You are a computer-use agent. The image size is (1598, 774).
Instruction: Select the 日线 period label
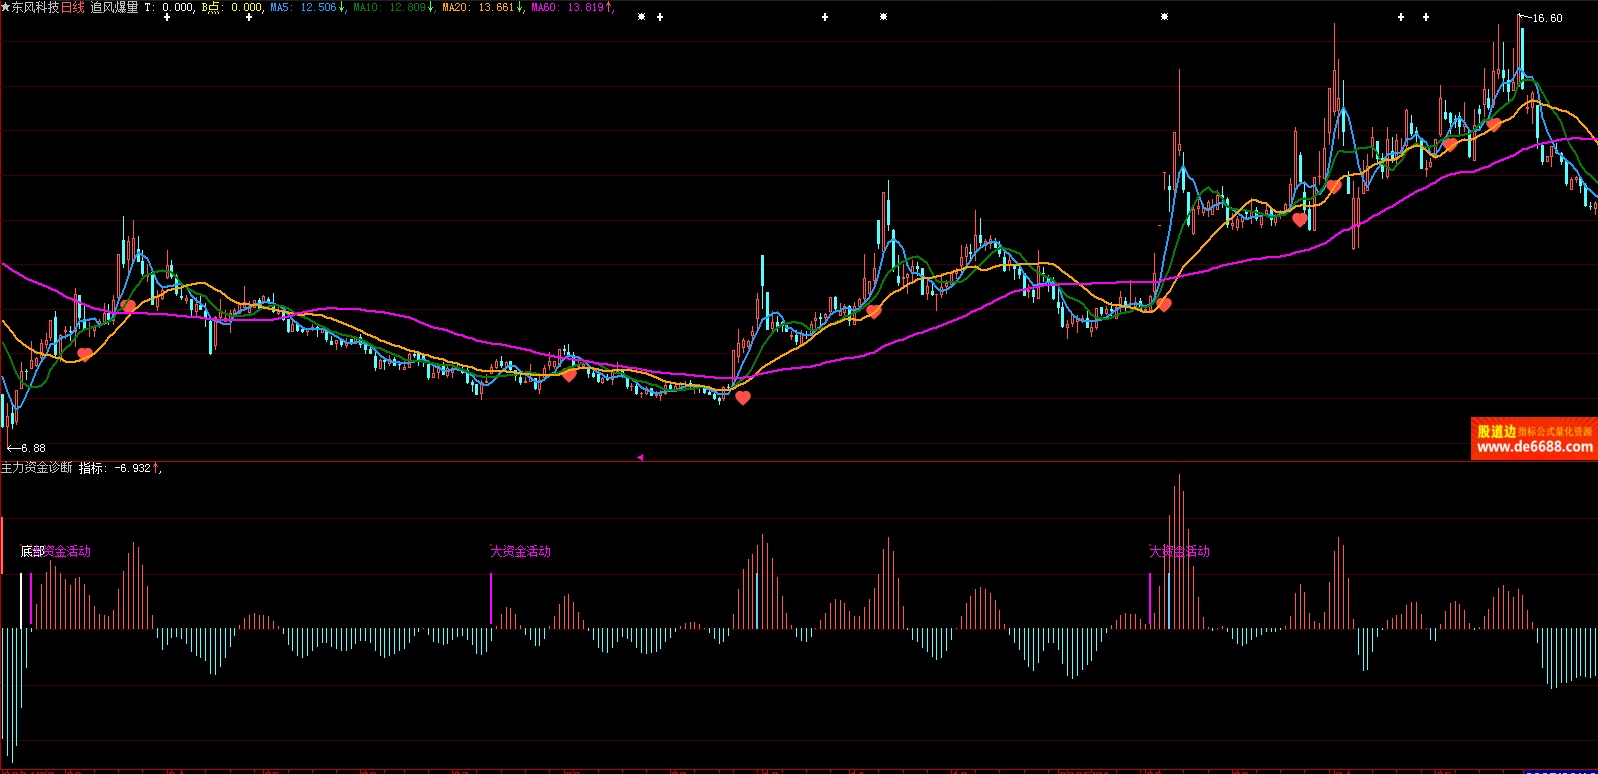pyautogui.click(x=73, y=7)
